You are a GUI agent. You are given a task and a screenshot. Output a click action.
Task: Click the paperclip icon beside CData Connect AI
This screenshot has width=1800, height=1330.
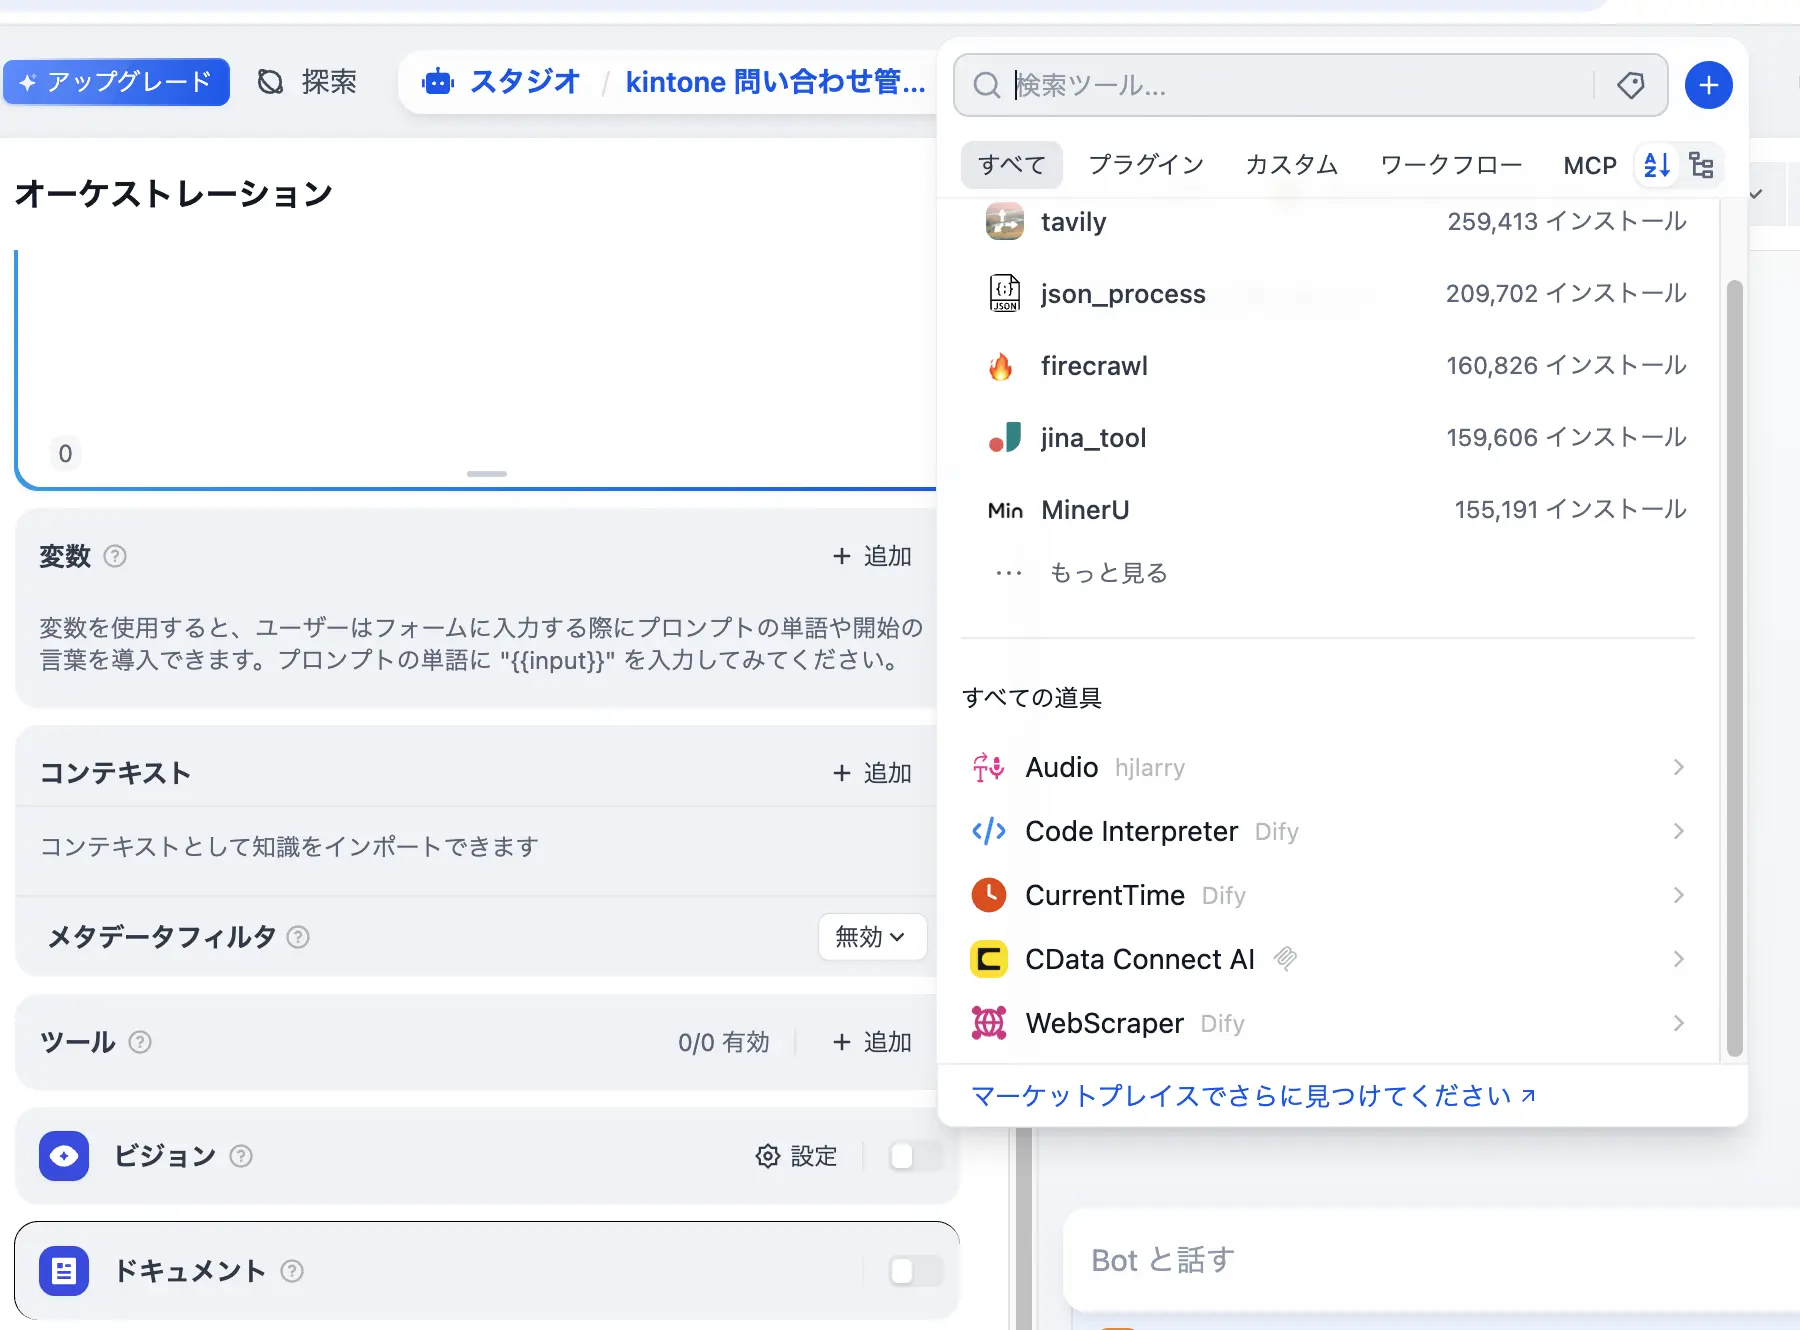tap(1285, 959)
